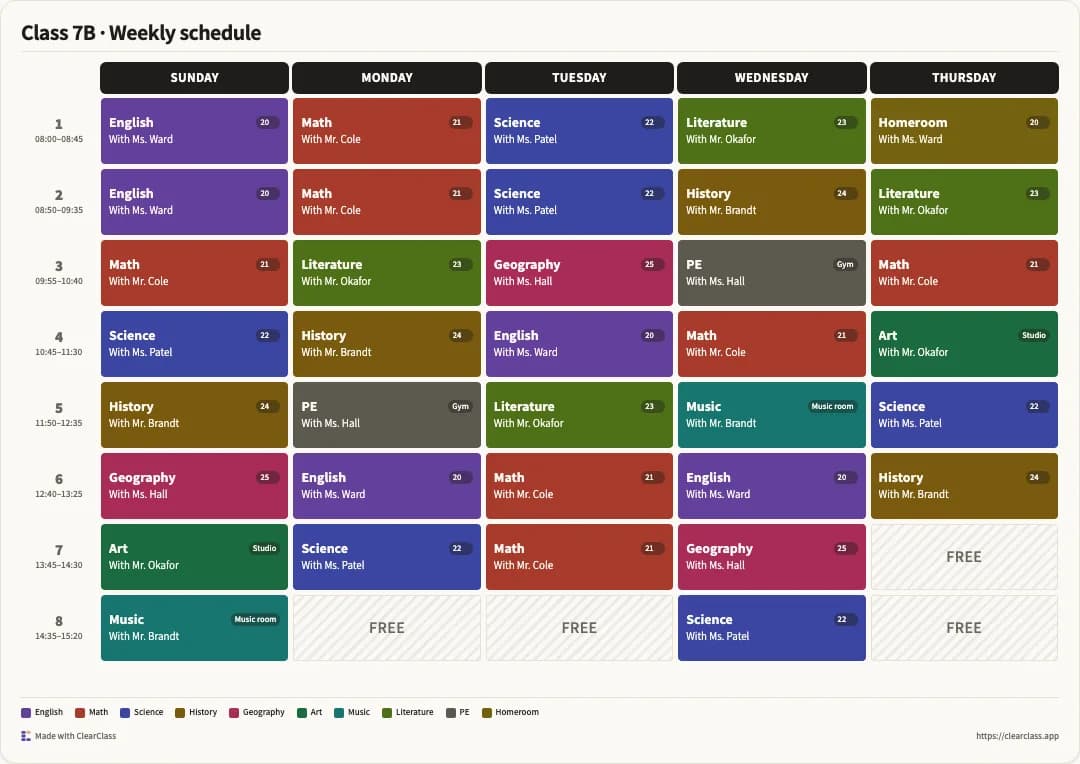This screenshot has width=1080, height=764.
Task: Click the Homeroom legend swatch
Action: [x=487, y=712]
